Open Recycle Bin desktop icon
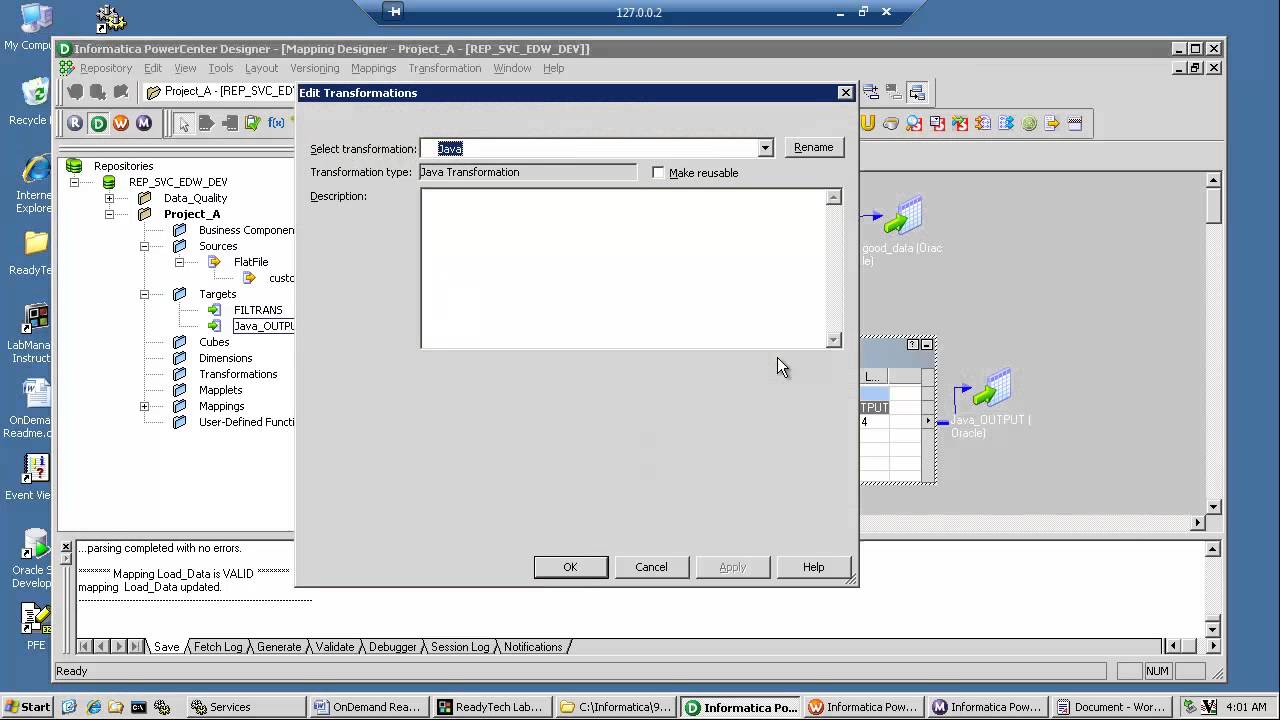This screenshot has height=720, width=1280. tap(34, 100)
